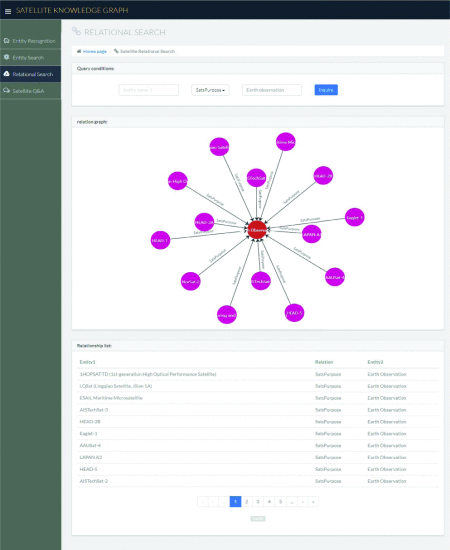Follow the Home page breadcrumb link
The height and width of the screenshot is (550, 450).
pos(95,51)
